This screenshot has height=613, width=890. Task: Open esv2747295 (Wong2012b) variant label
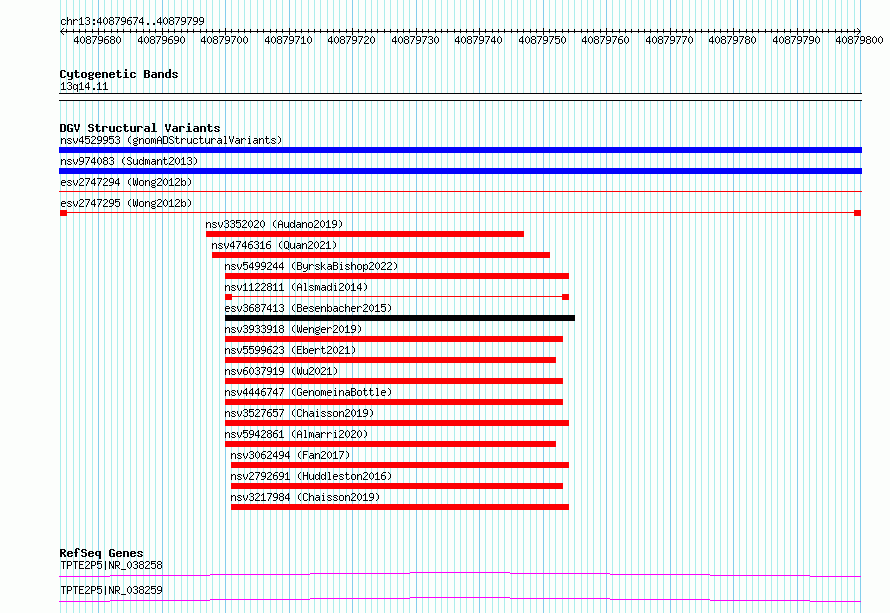point(126,203)
